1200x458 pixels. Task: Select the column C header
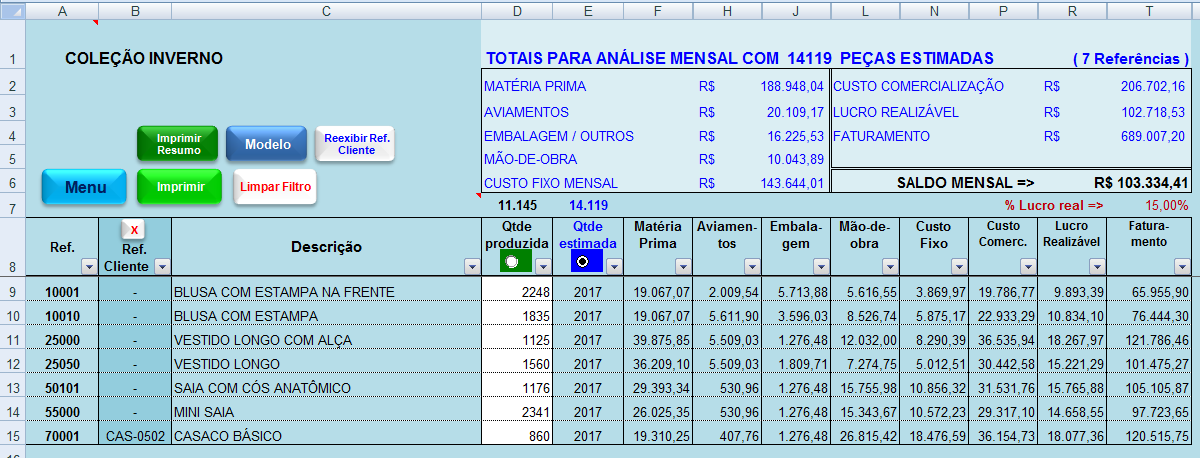click(326, 10)
